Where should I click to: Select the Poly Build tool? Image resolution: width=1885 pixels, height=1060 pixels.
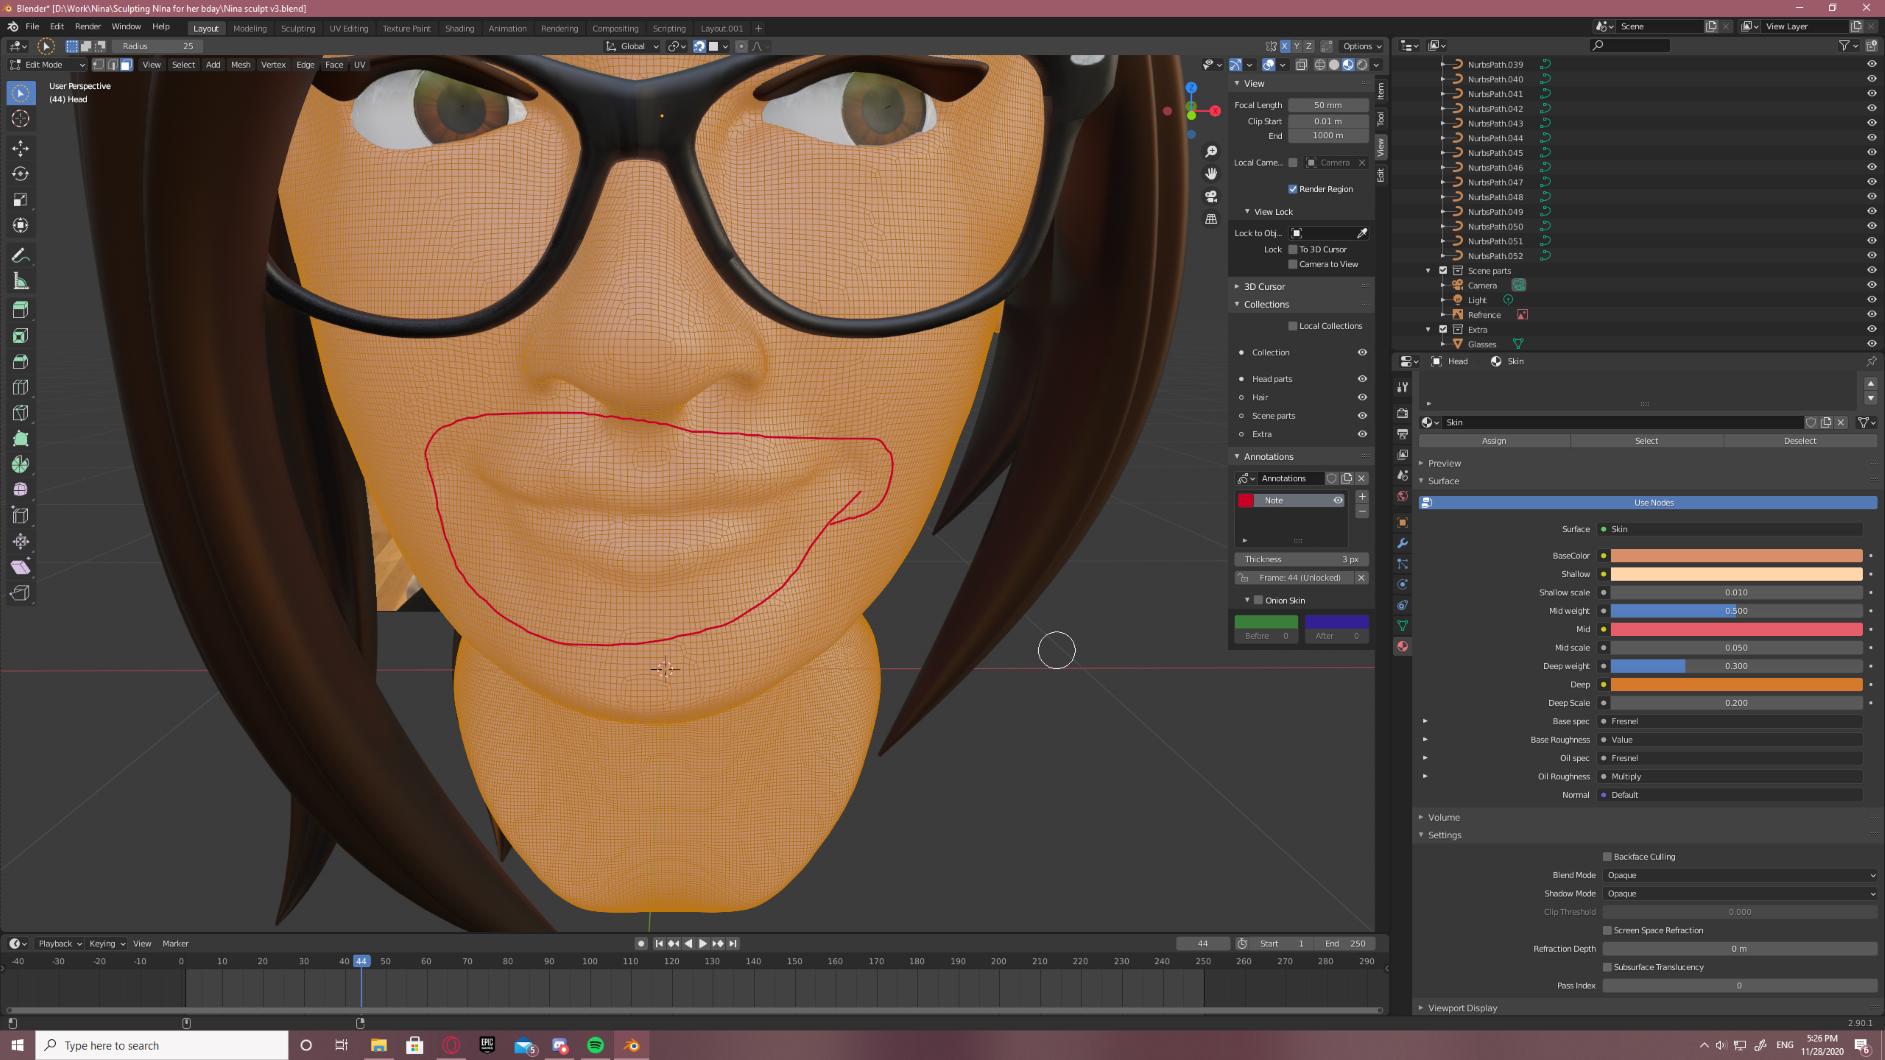[x=20, y=439]
